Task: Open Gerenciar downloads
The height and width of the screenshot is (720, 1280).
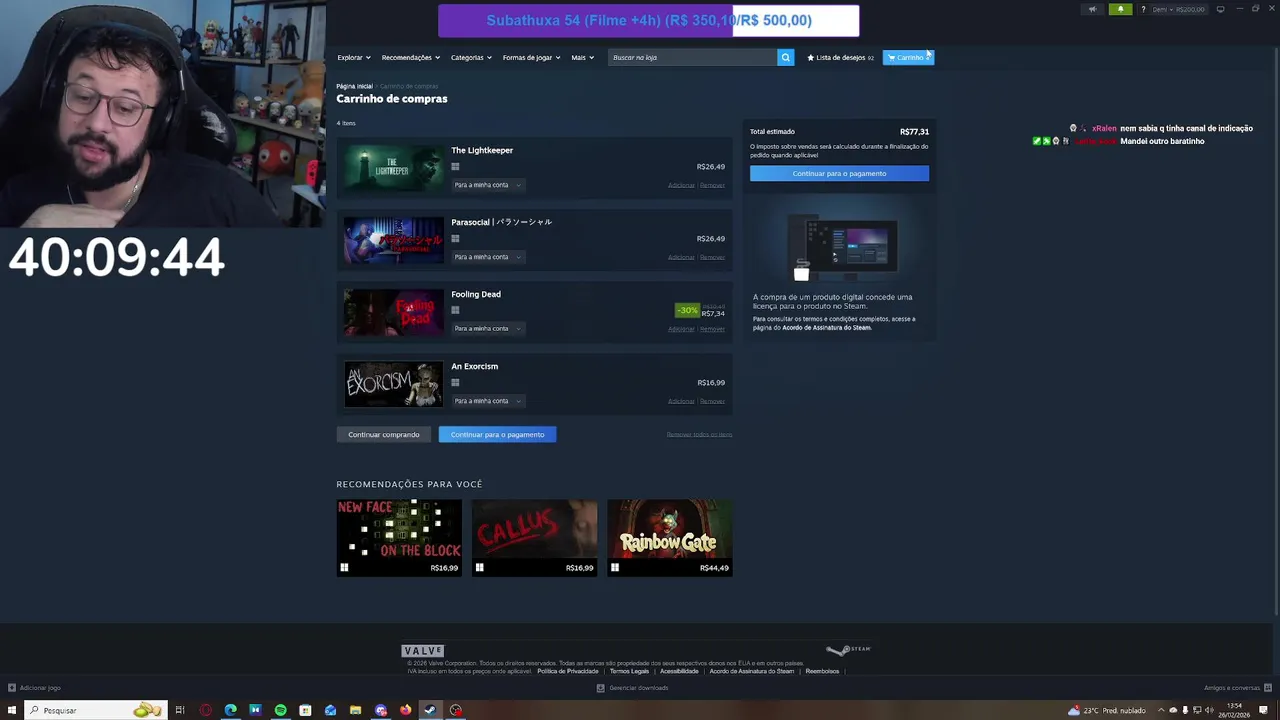Action: [632, 688]
